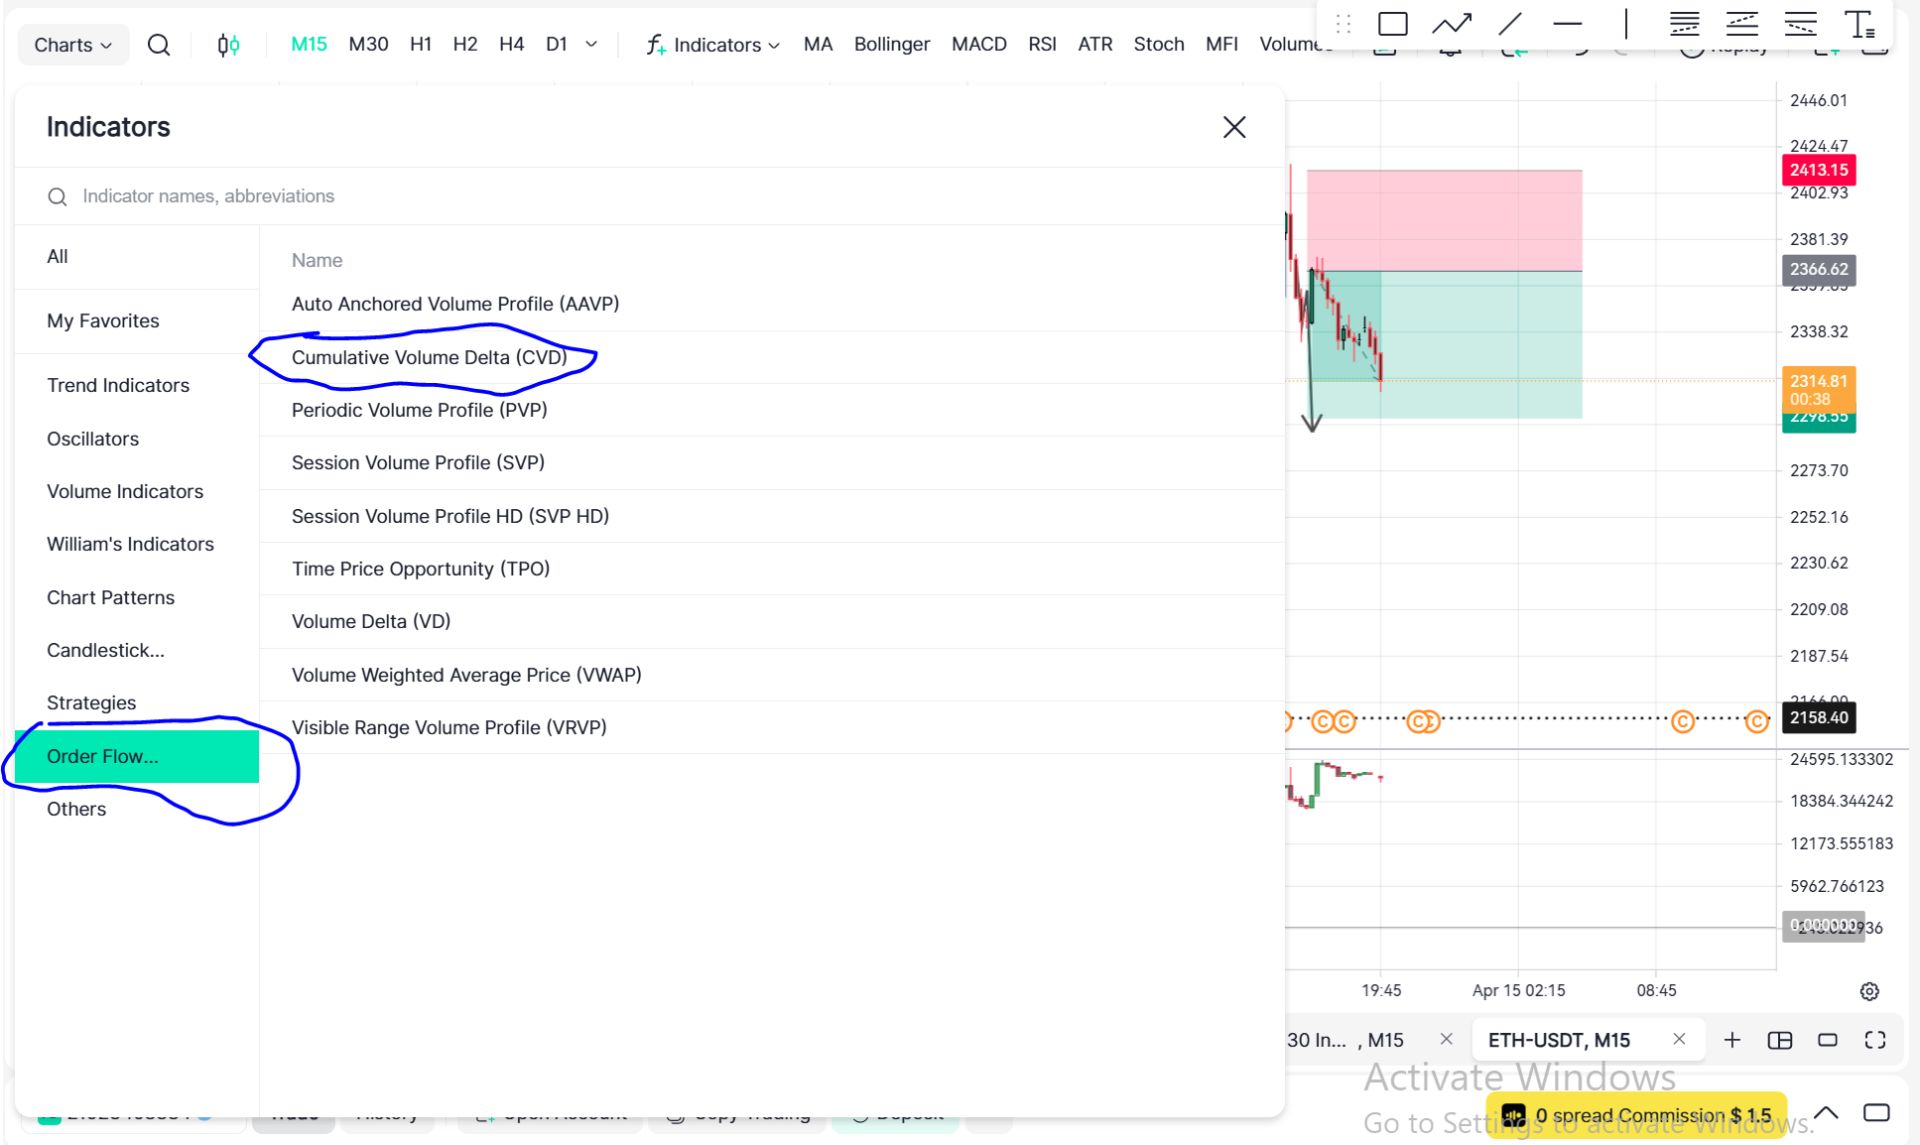
Task: Click the magnifier search icon in top toolbar
Action: [158, 45]
